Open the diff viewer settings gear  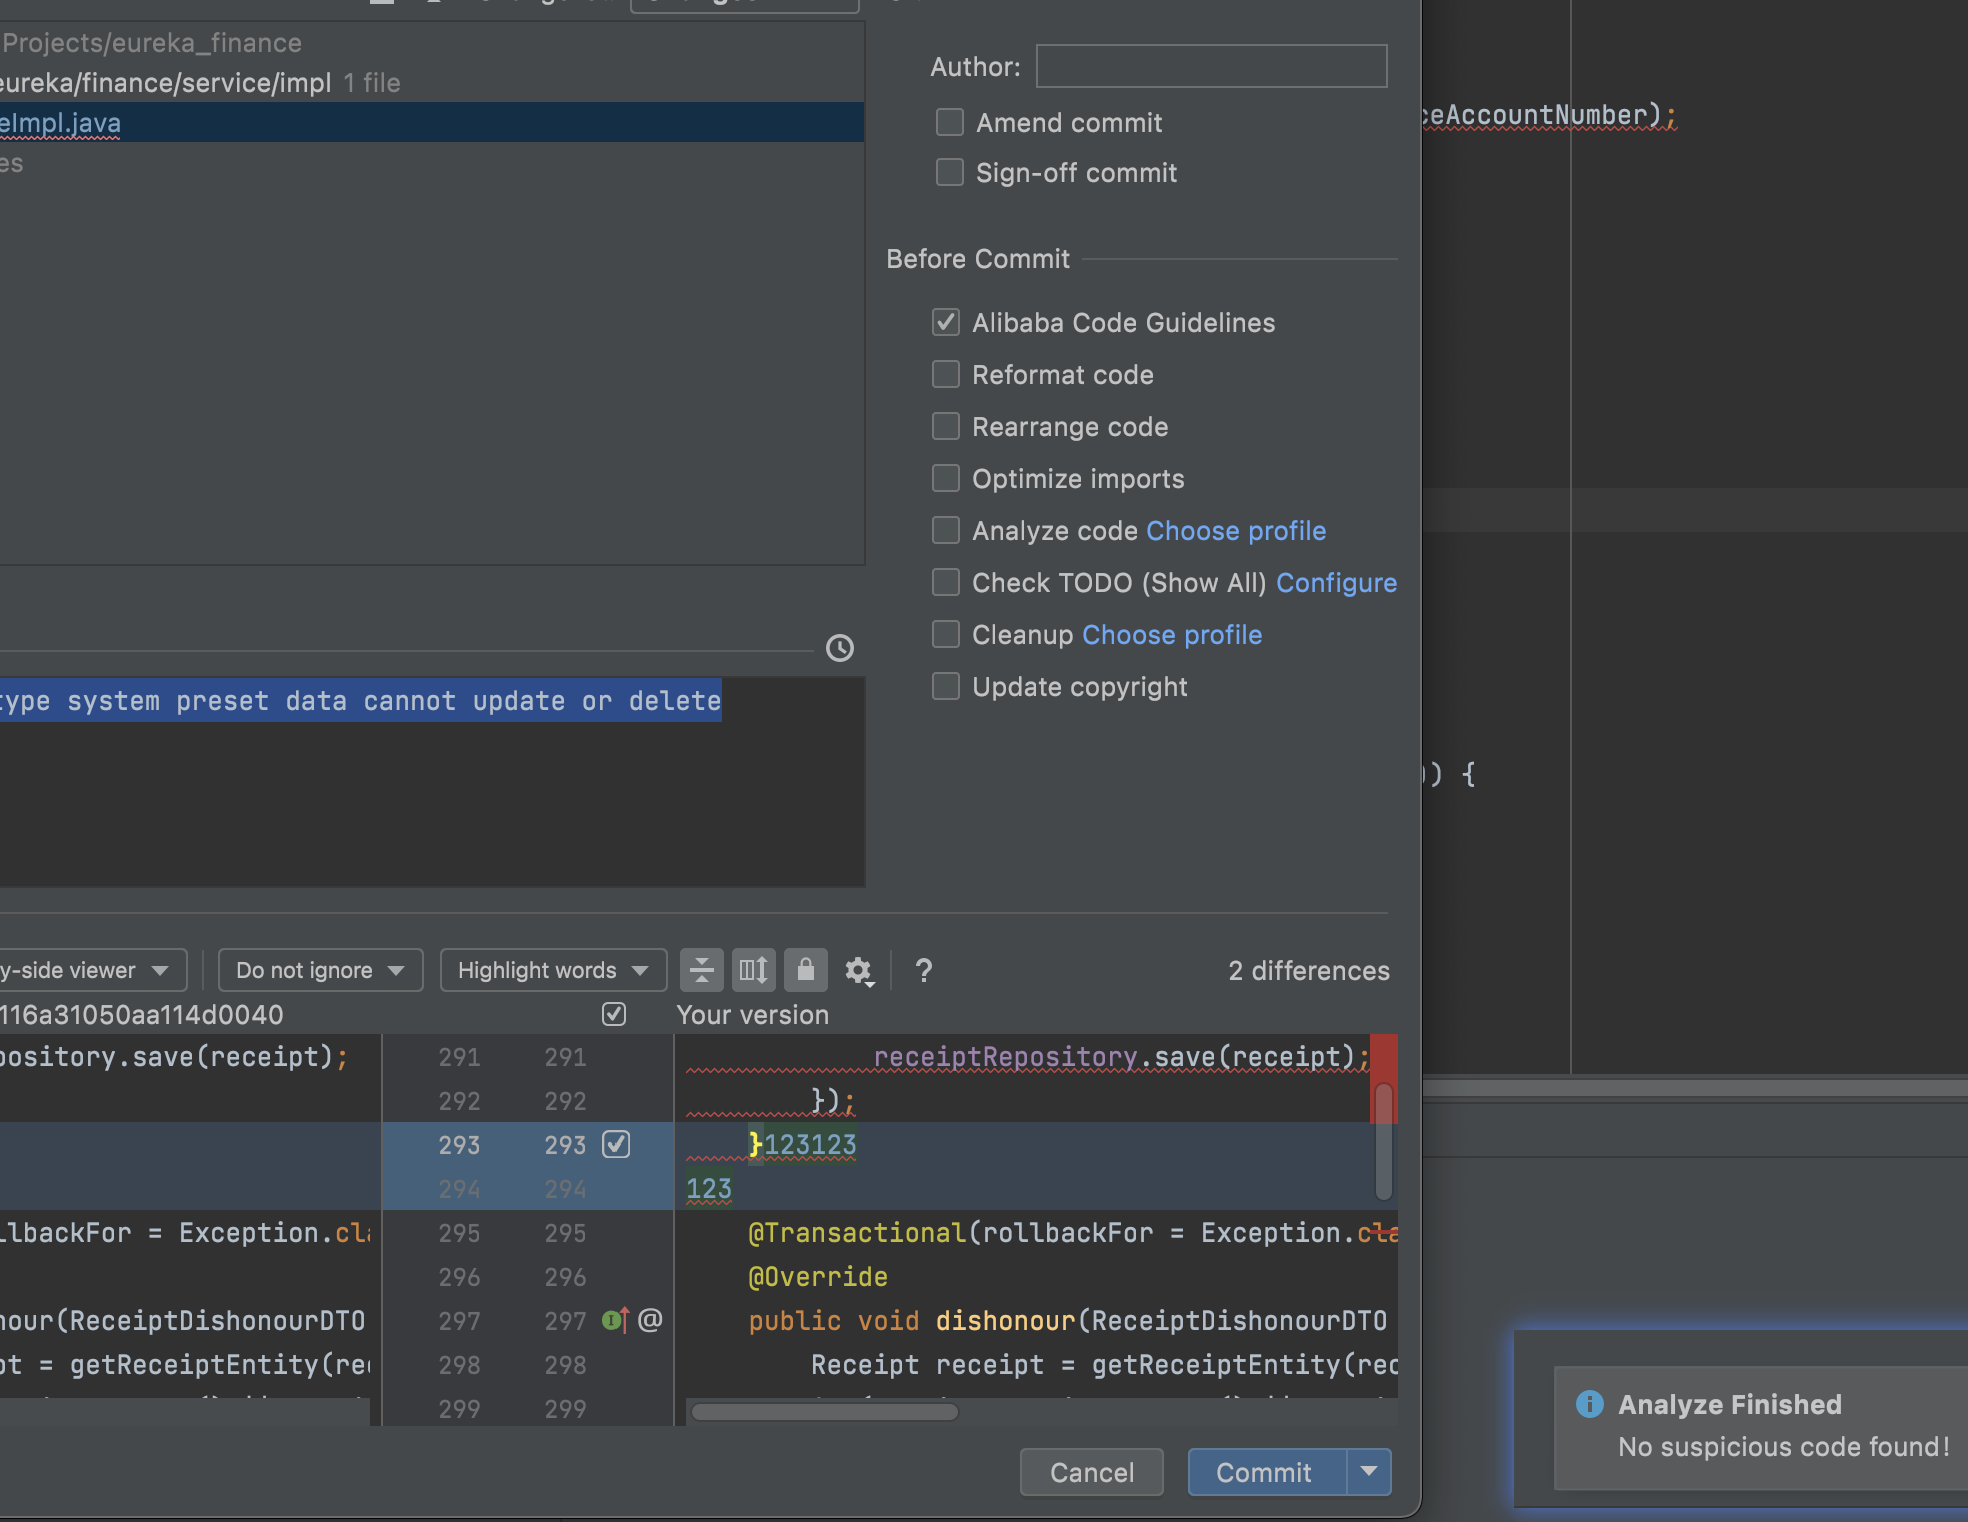pyautogui.click(x=859, y=970)
